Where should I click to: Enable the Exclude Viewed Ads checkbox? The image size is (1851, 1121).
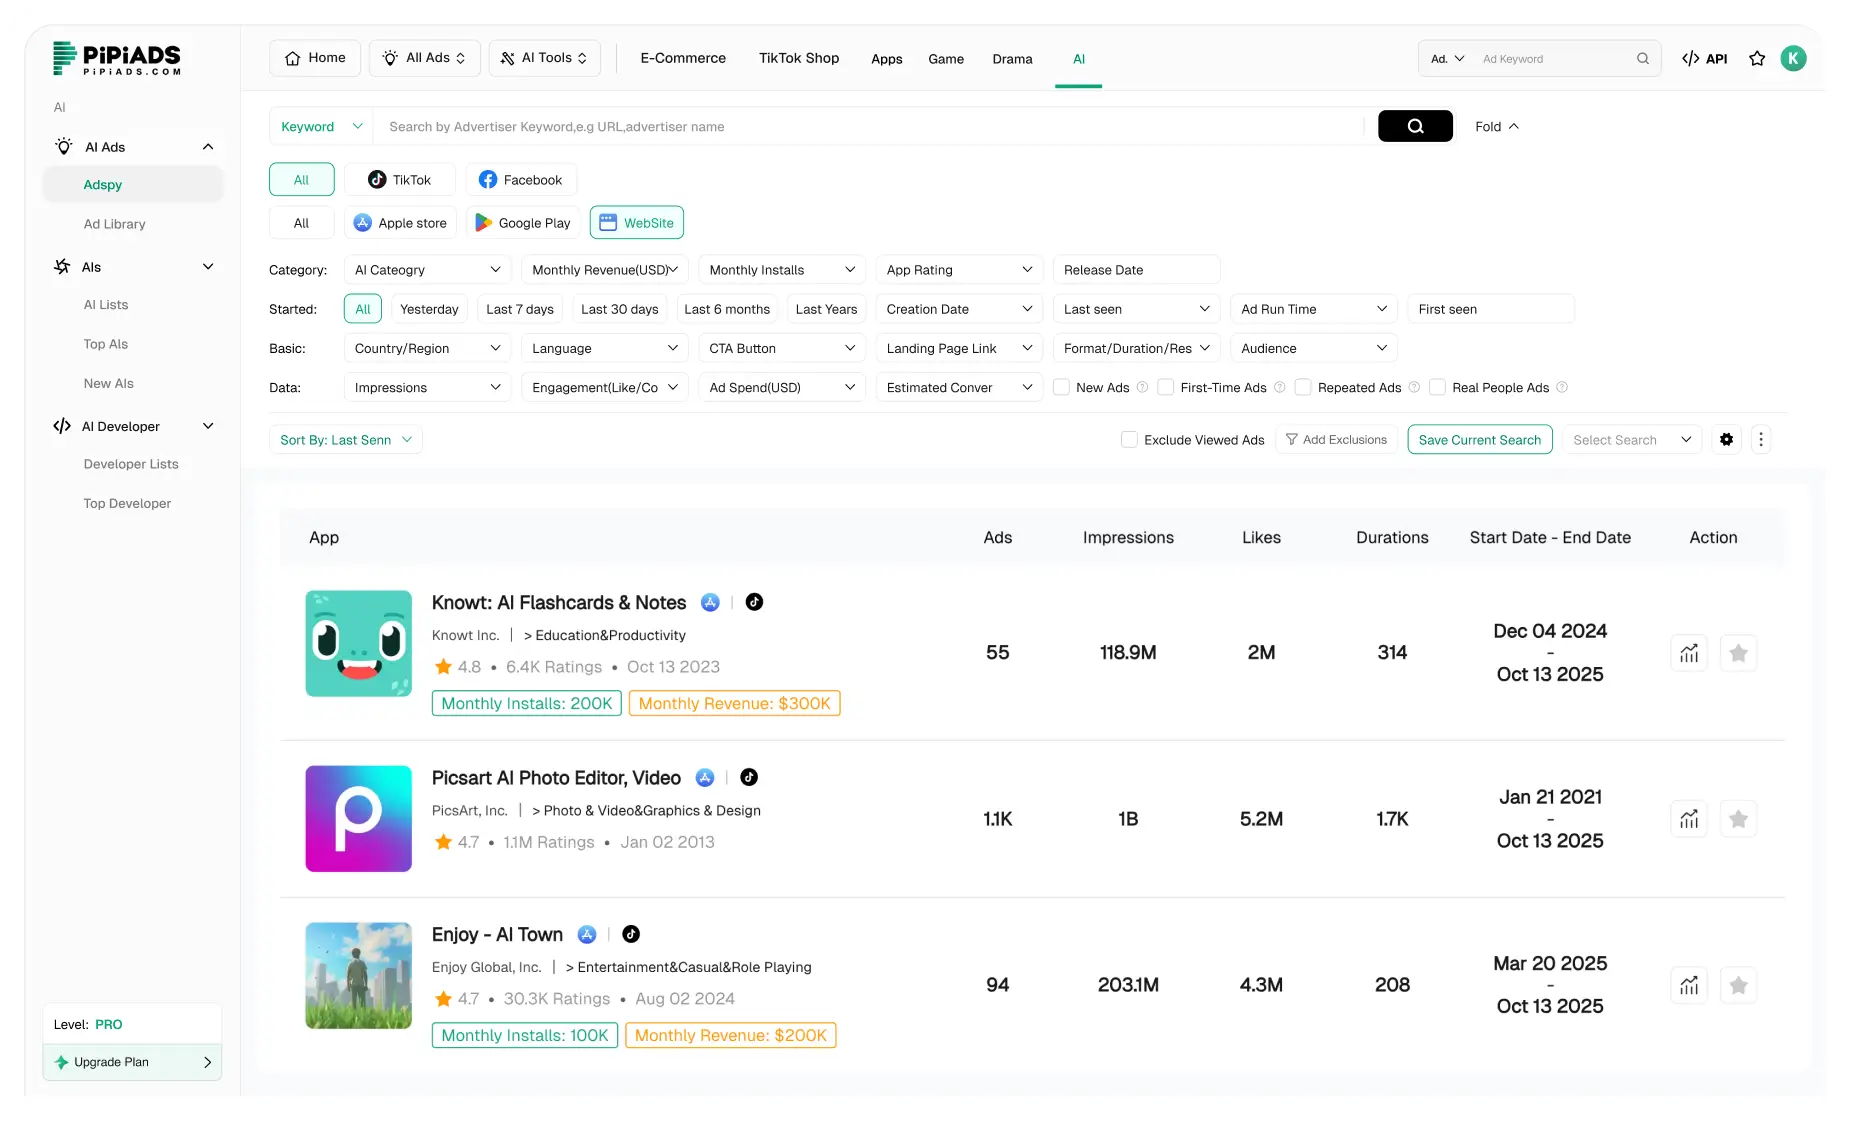pos(1129,439)
